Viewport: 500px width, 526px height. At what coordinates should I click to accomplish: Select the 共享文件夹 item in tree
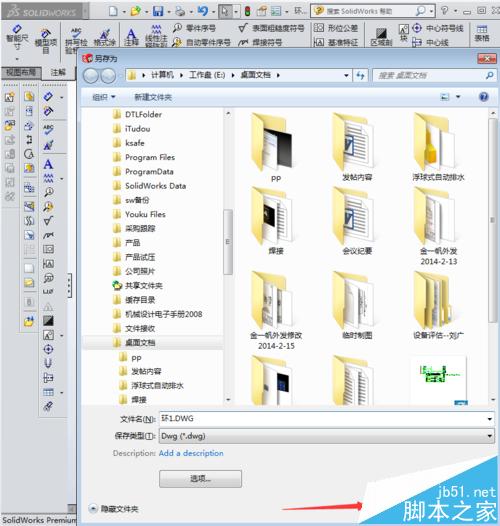(138, 285)
